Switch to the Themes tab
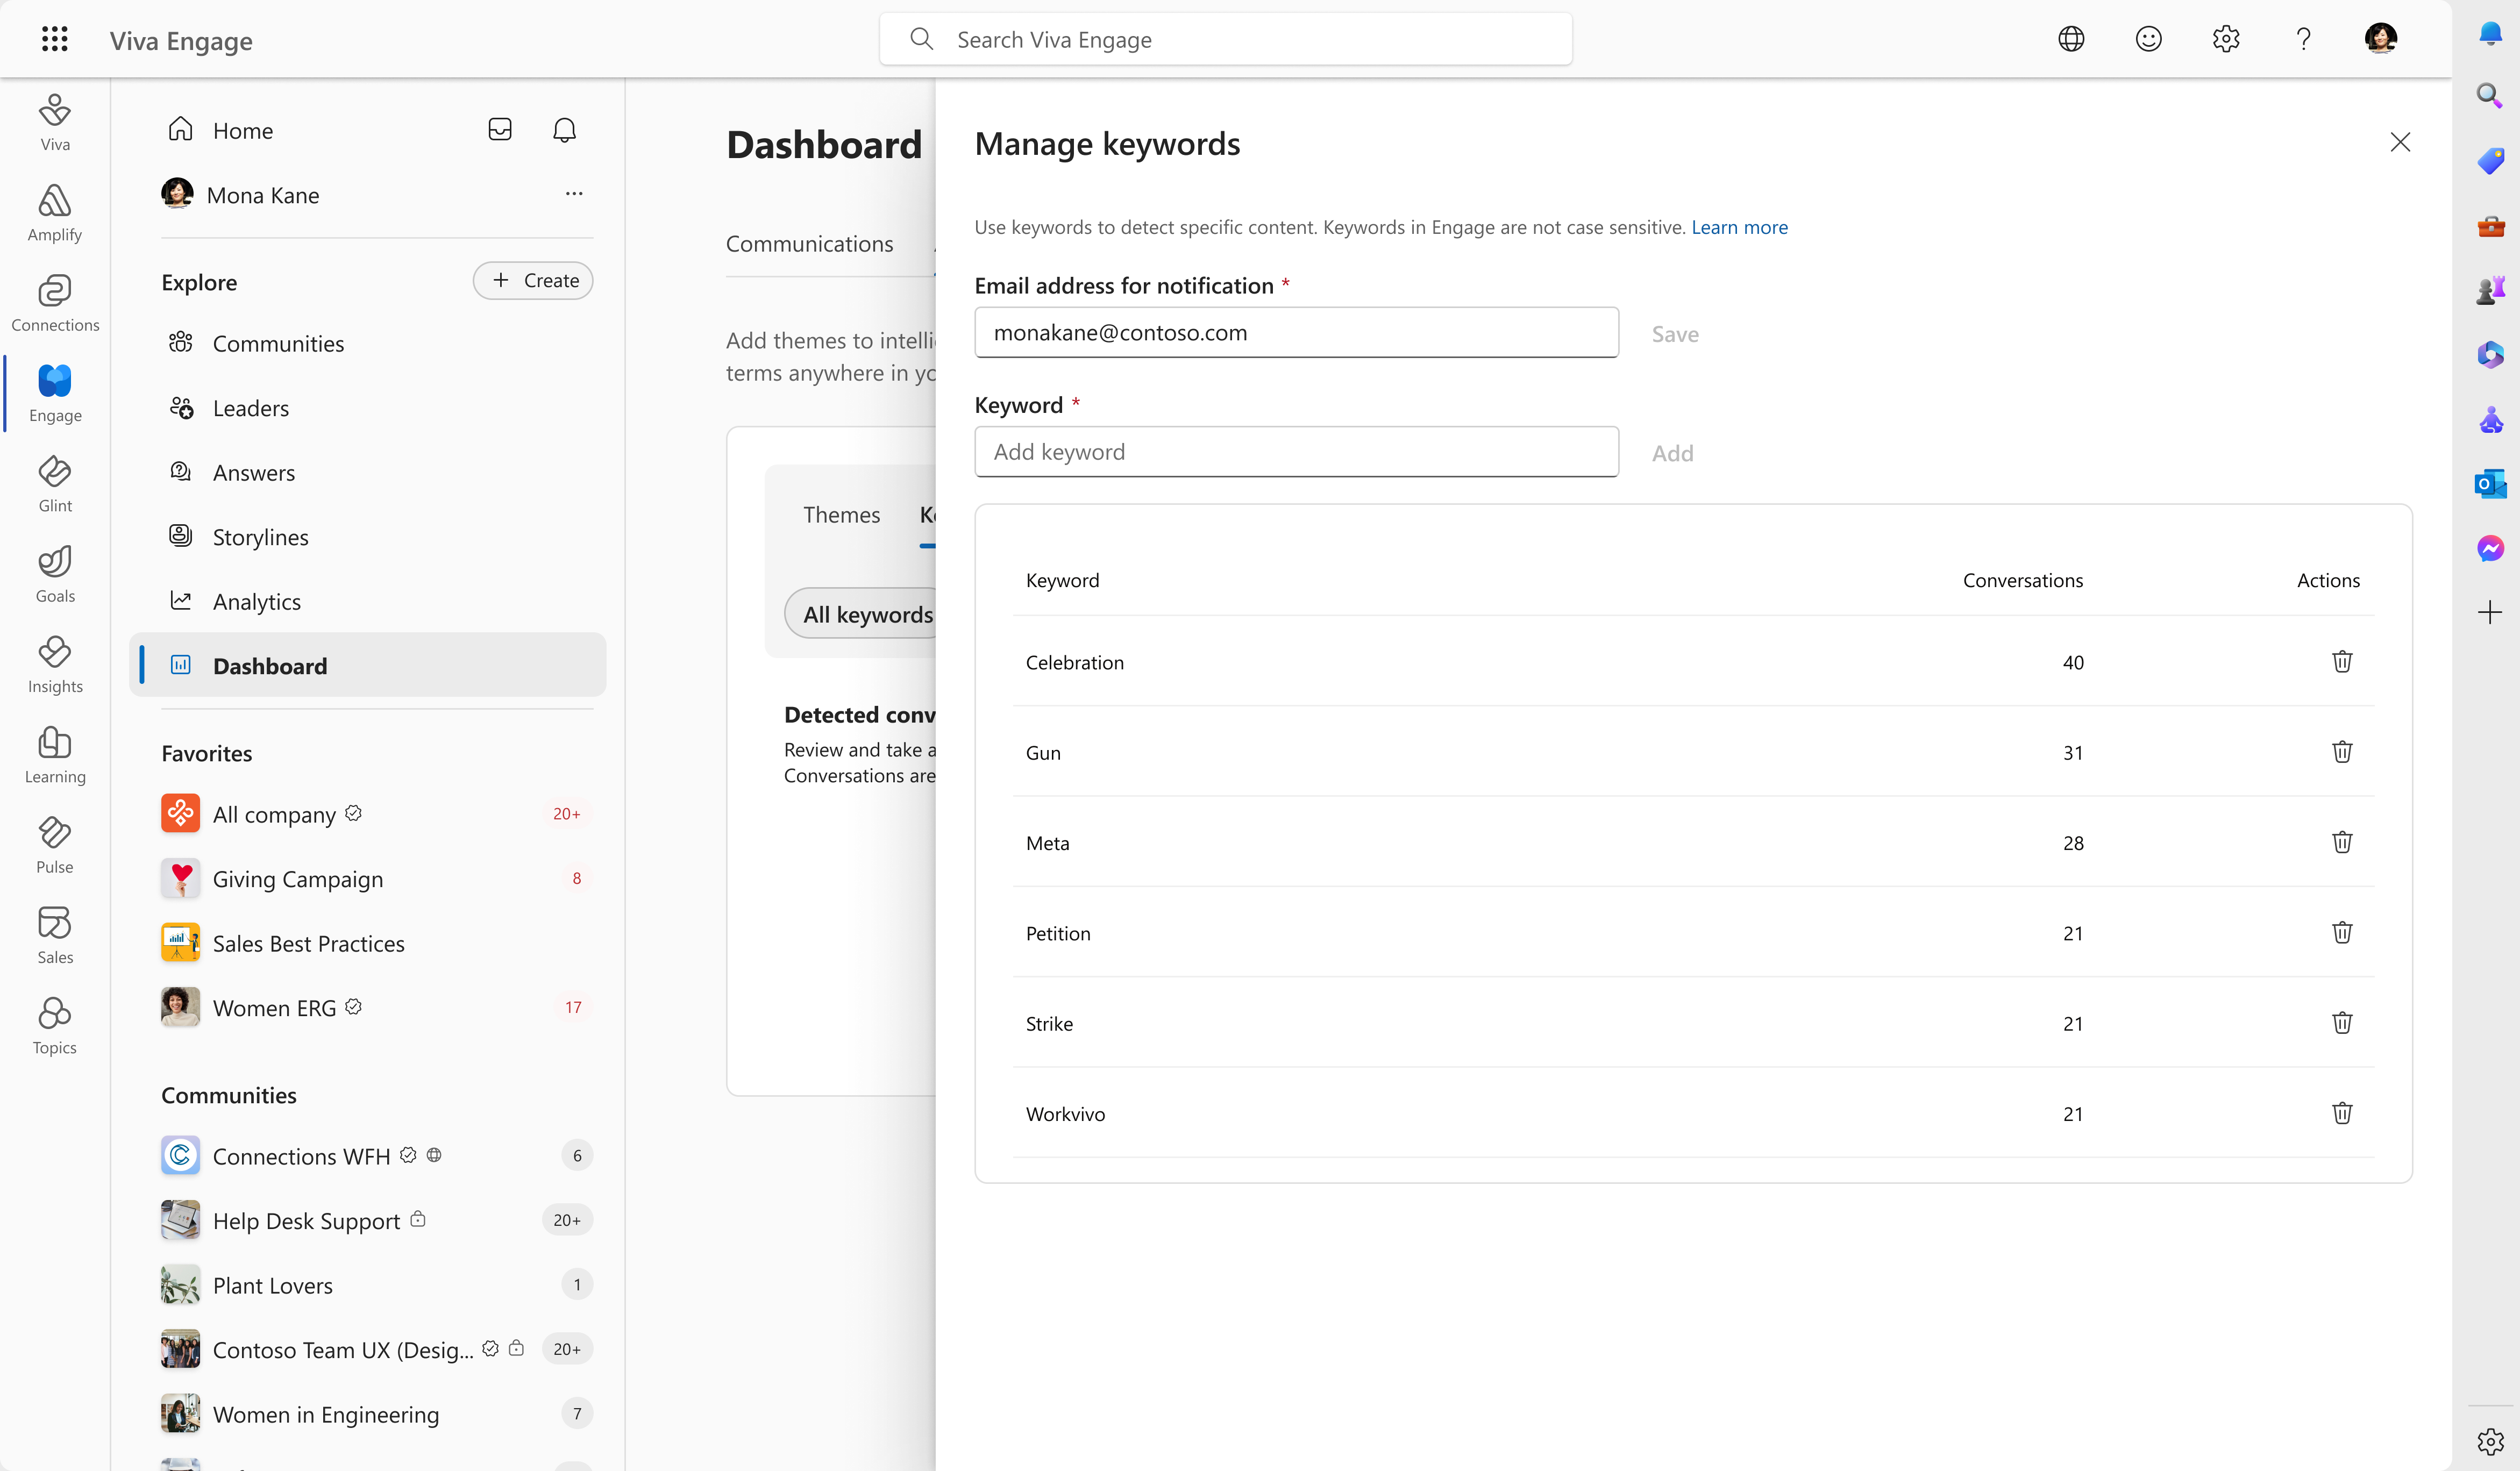Viewport: 2520px width, 1471px height. tap(841, 515)
